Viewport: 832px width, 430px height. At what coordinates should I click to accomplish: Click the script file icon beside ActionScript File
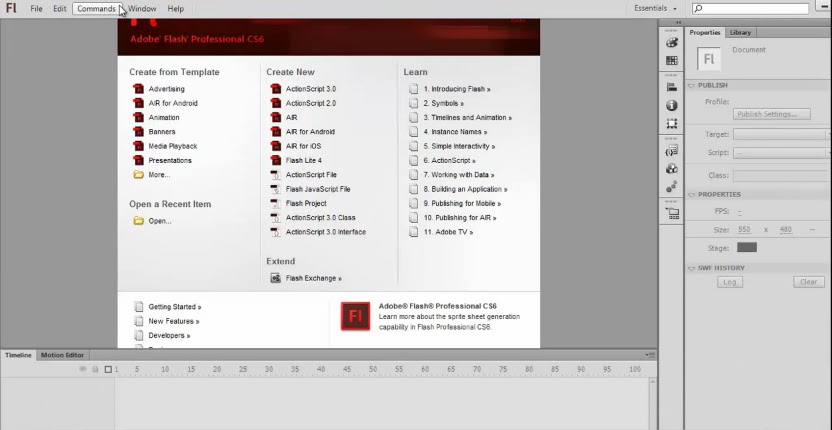(275, 175)
